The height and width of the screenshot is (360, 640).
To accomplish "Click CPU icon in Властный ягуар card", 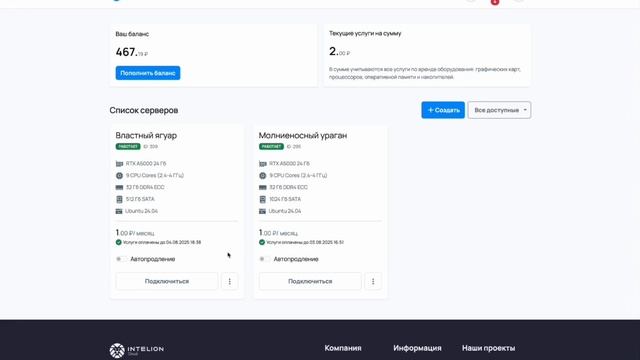I will click(119, 176).
